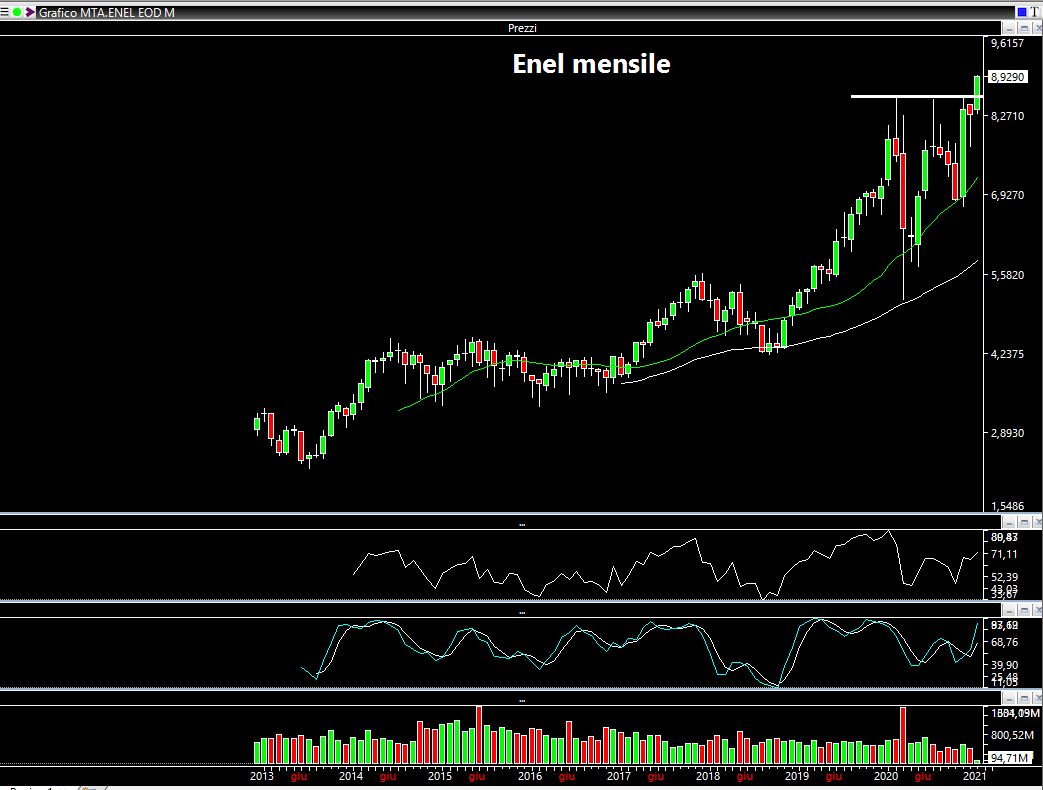Click the 39,90 oscillator scale value
Viewport: 1043px width, 790px height.
1004,665
